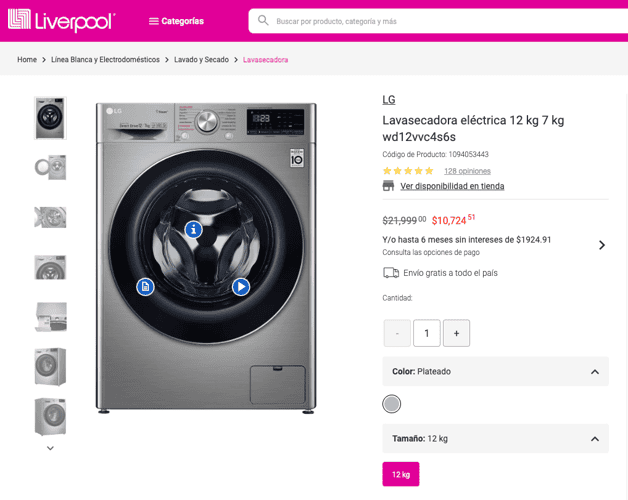Open the Categorías menu
Screen dimensions: 628x500
176,21
